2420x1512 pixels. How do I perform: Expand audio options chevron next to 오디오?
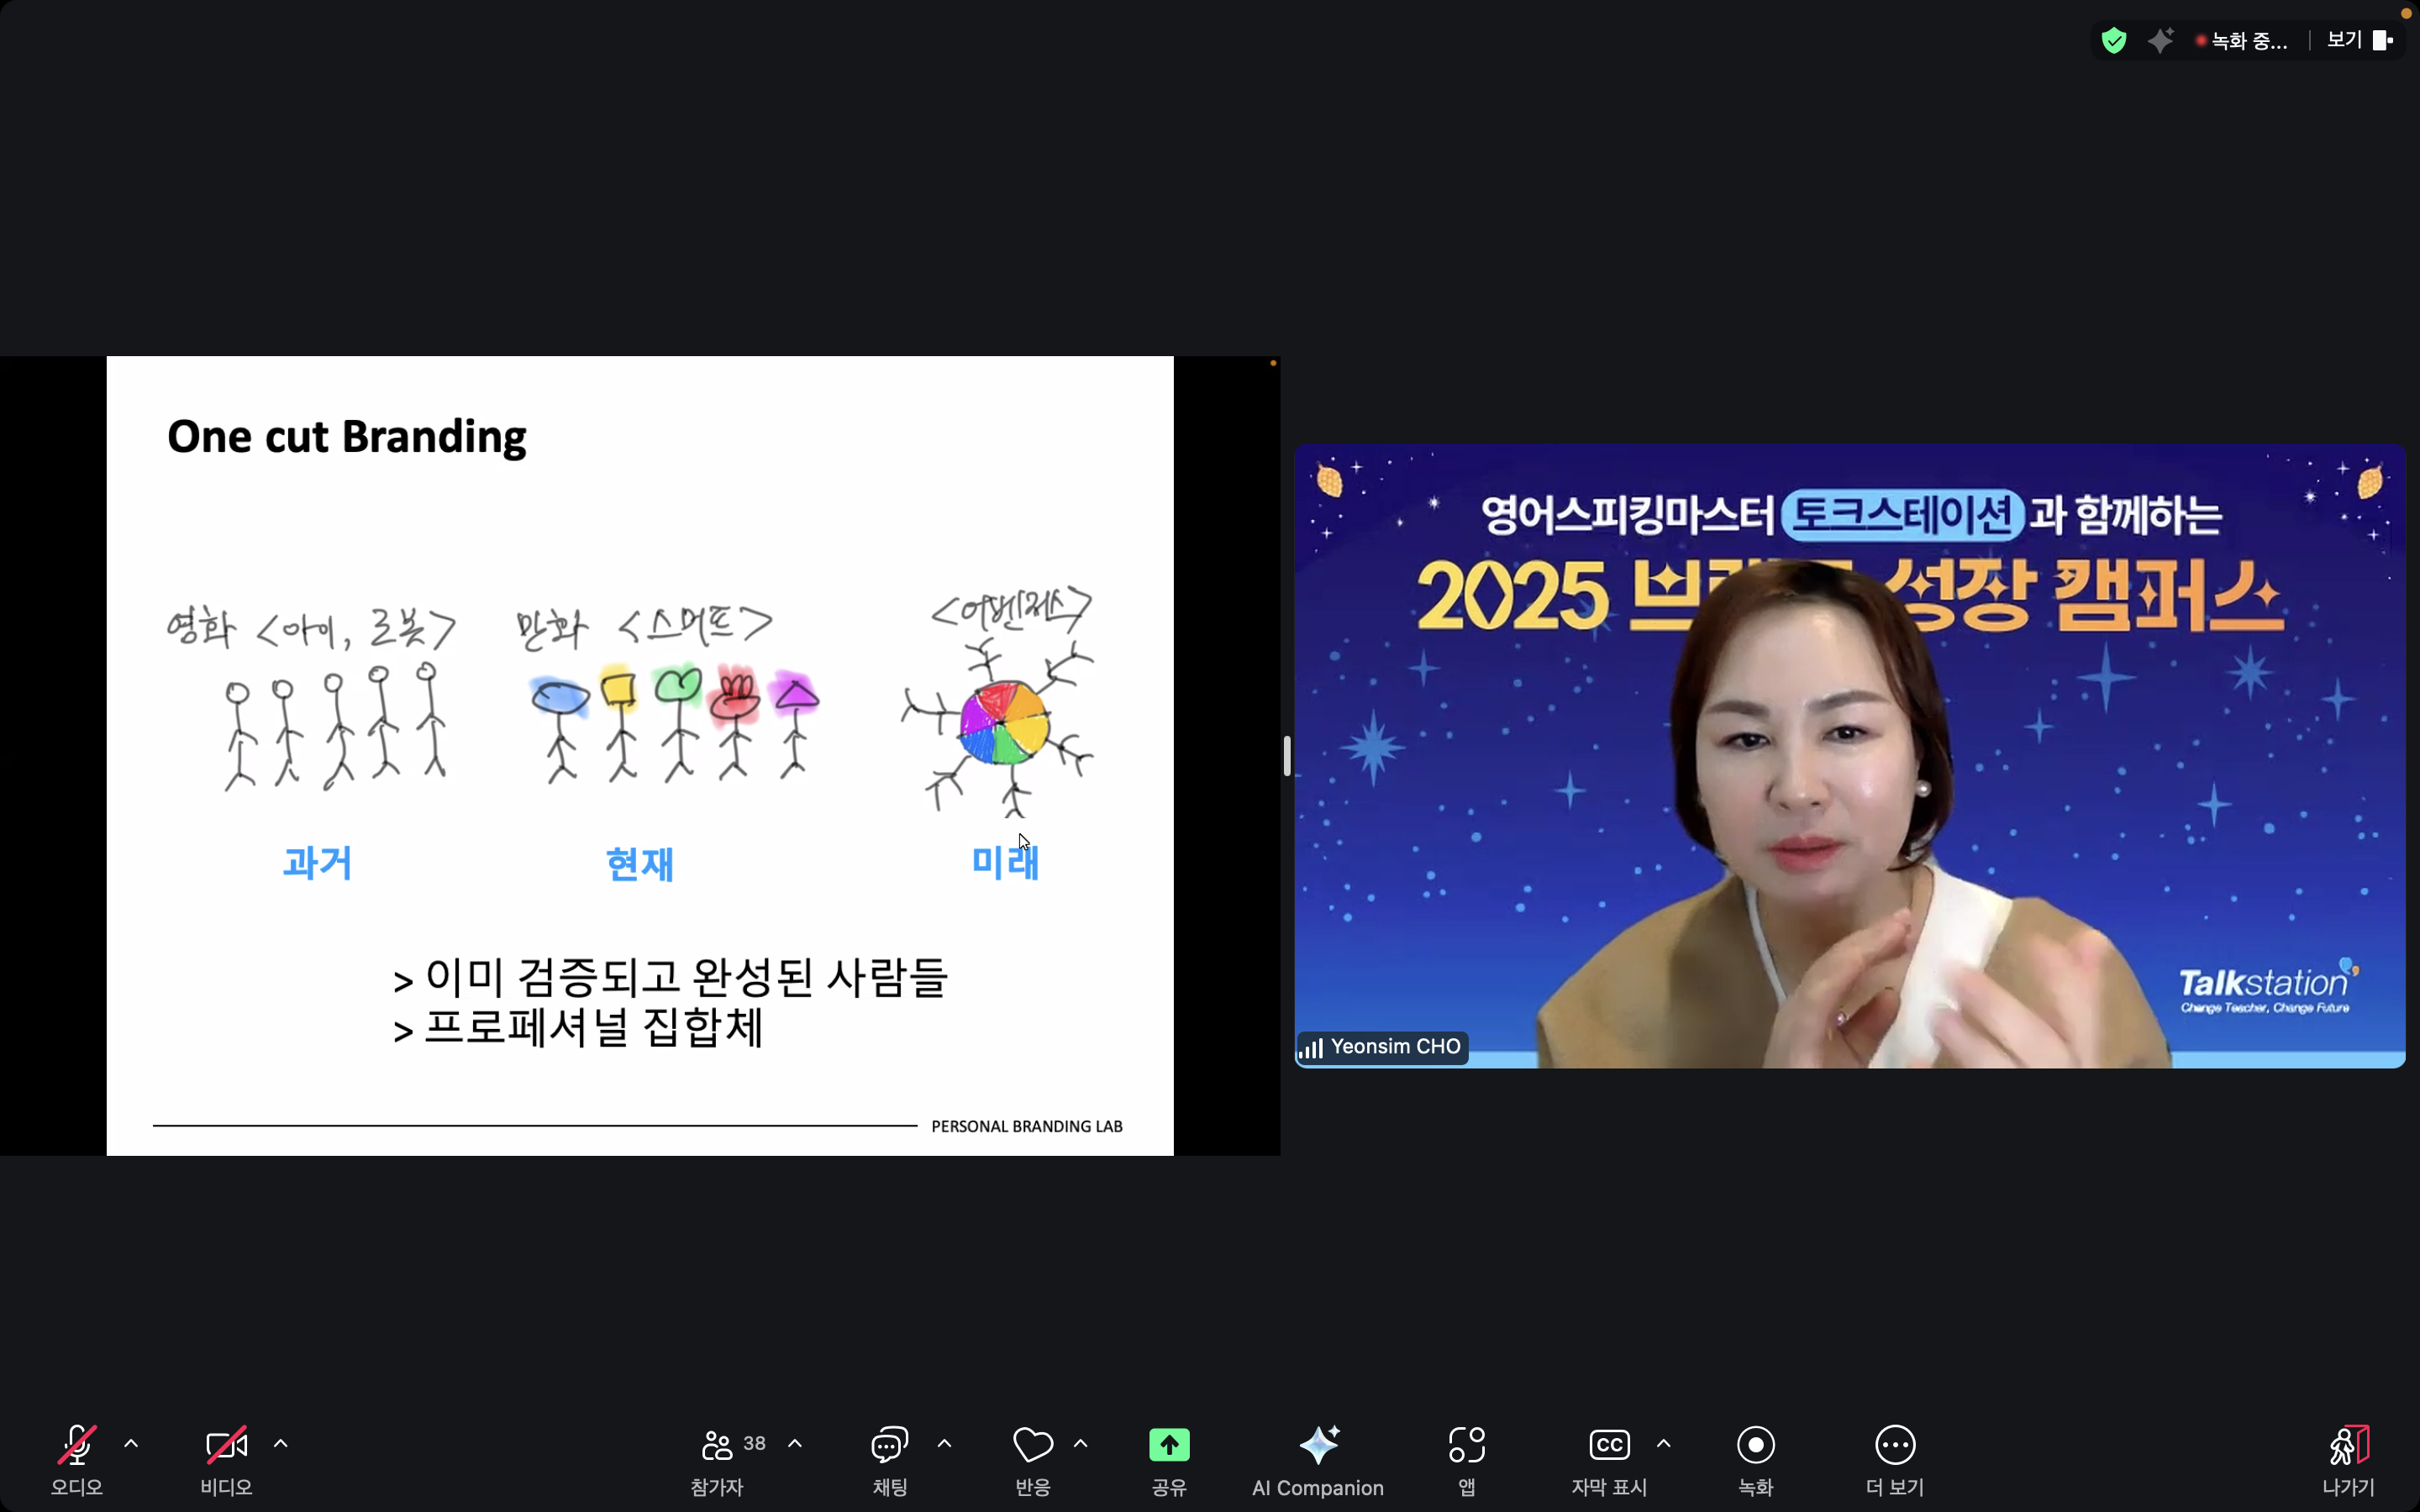[x=131, y=1443]
